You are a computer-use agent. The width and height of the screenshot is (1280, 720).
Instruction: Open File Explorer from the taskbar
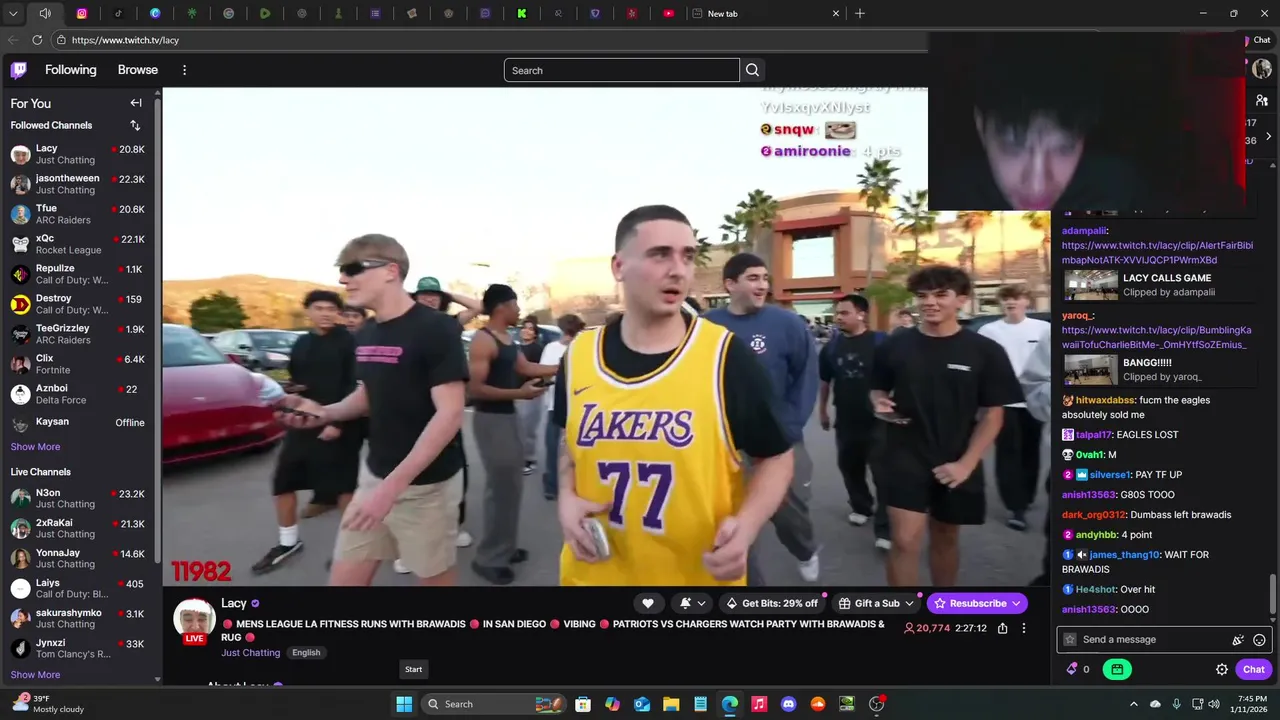pos(671,704)
